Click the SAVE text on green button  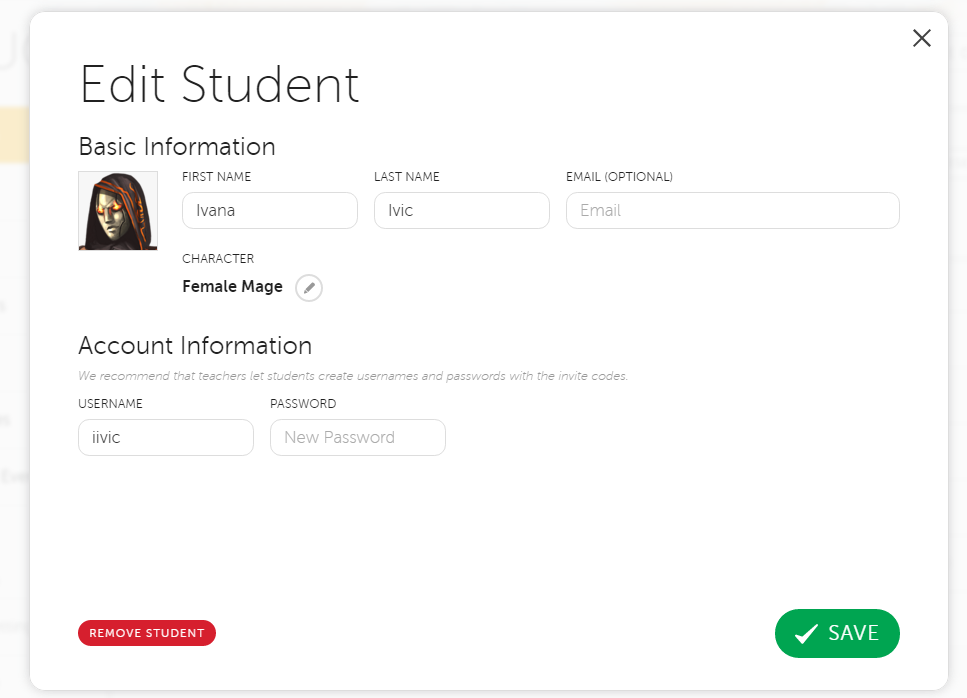(x=853, y=633)
